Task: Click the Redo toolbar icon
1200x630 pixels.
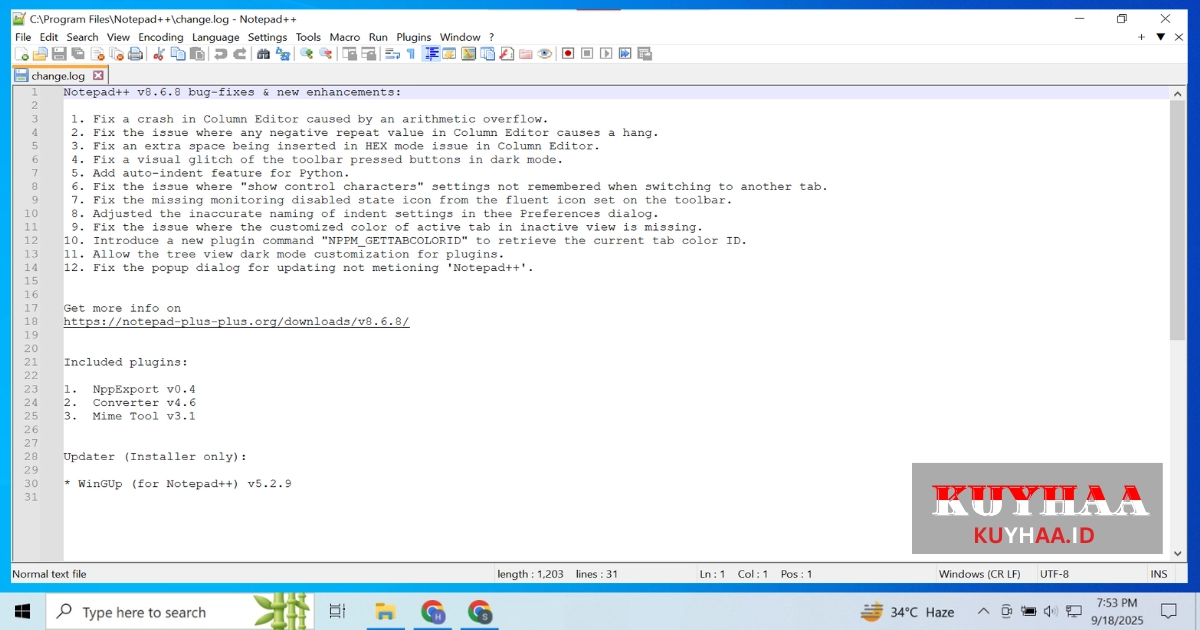Action: 240,54
